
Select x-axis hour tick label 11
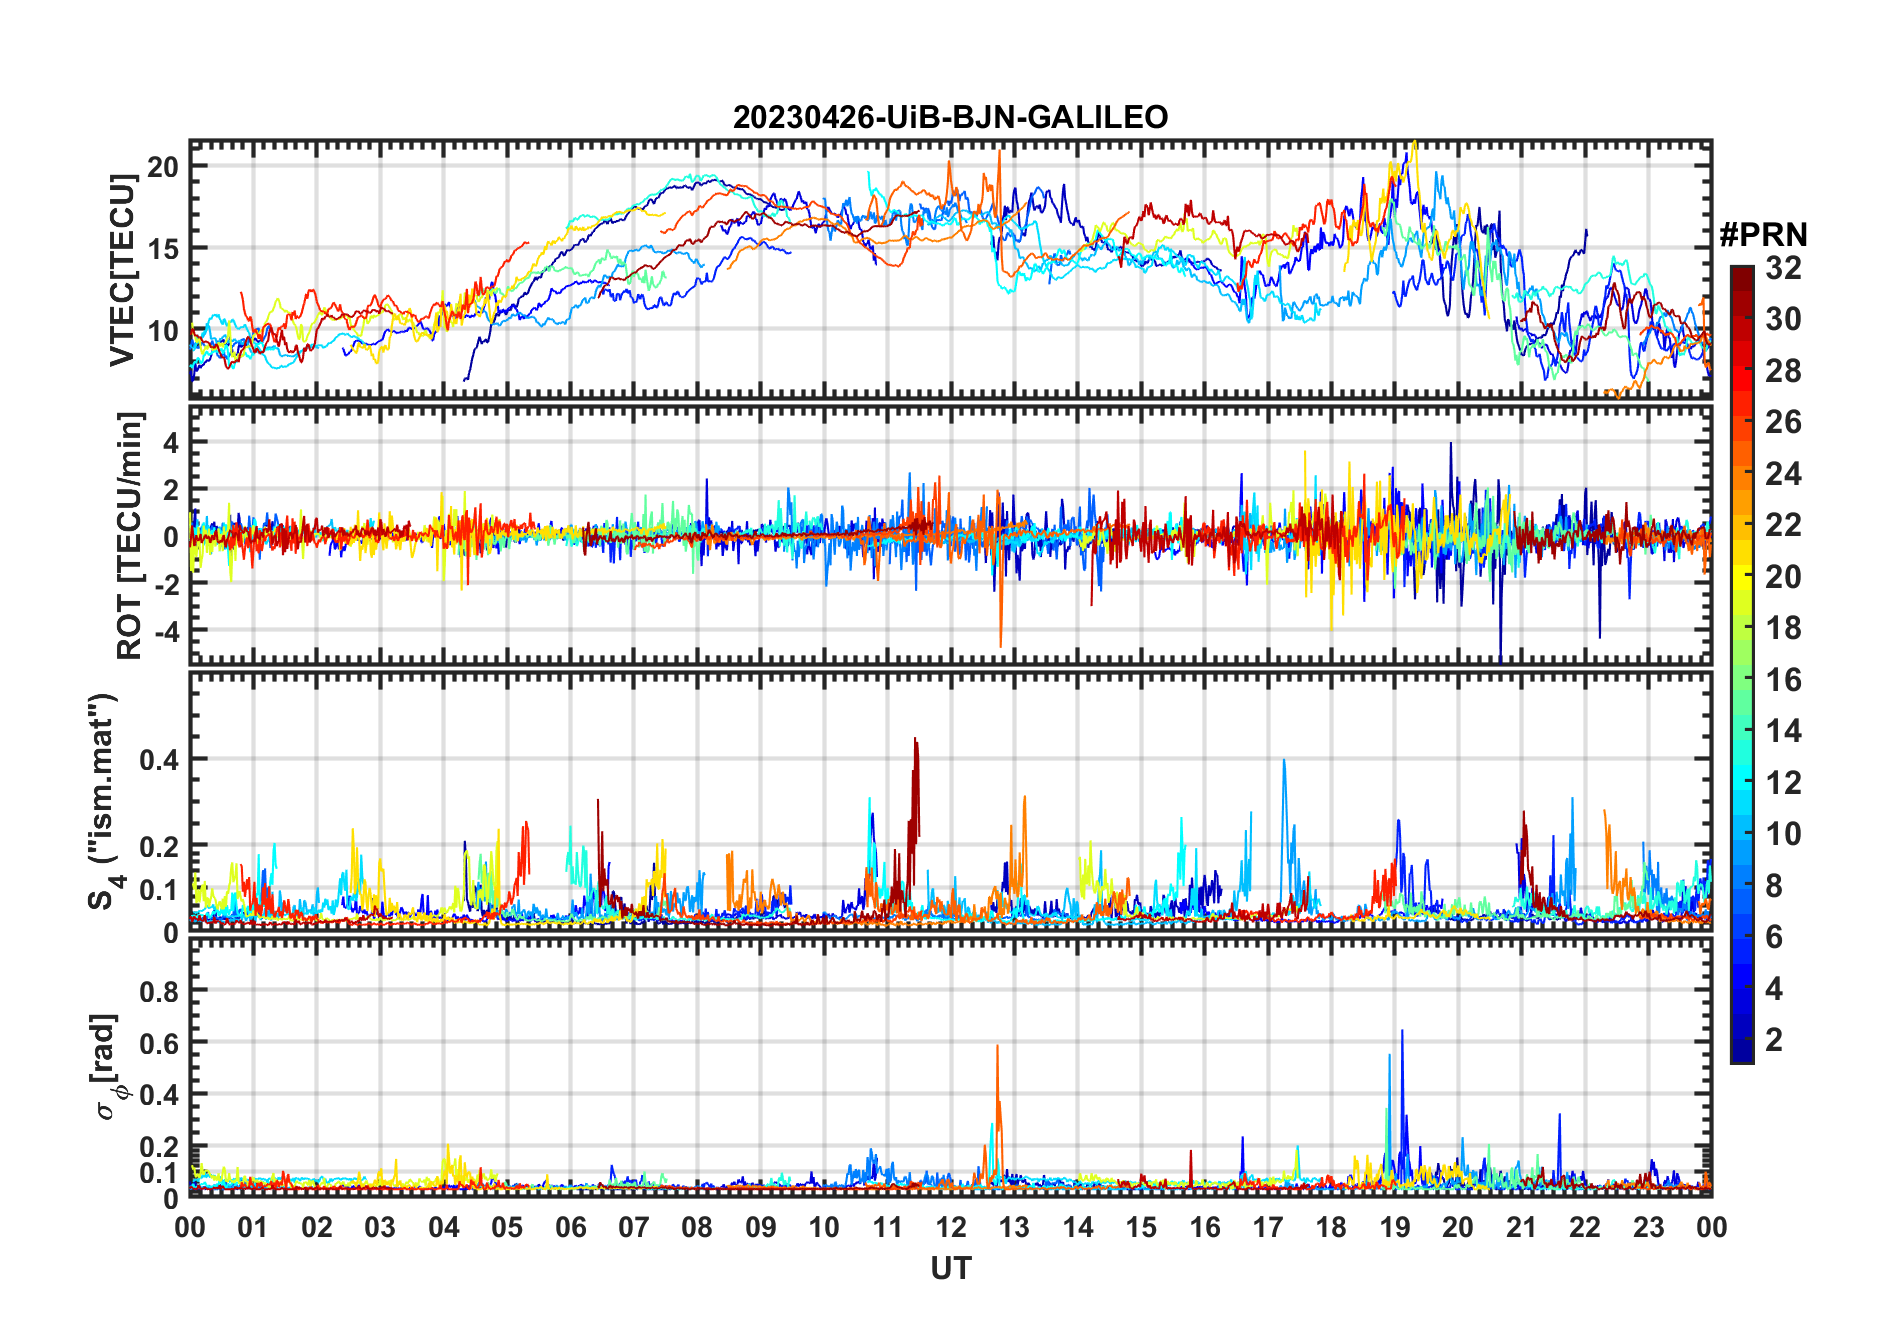[x=887, y=1227]
